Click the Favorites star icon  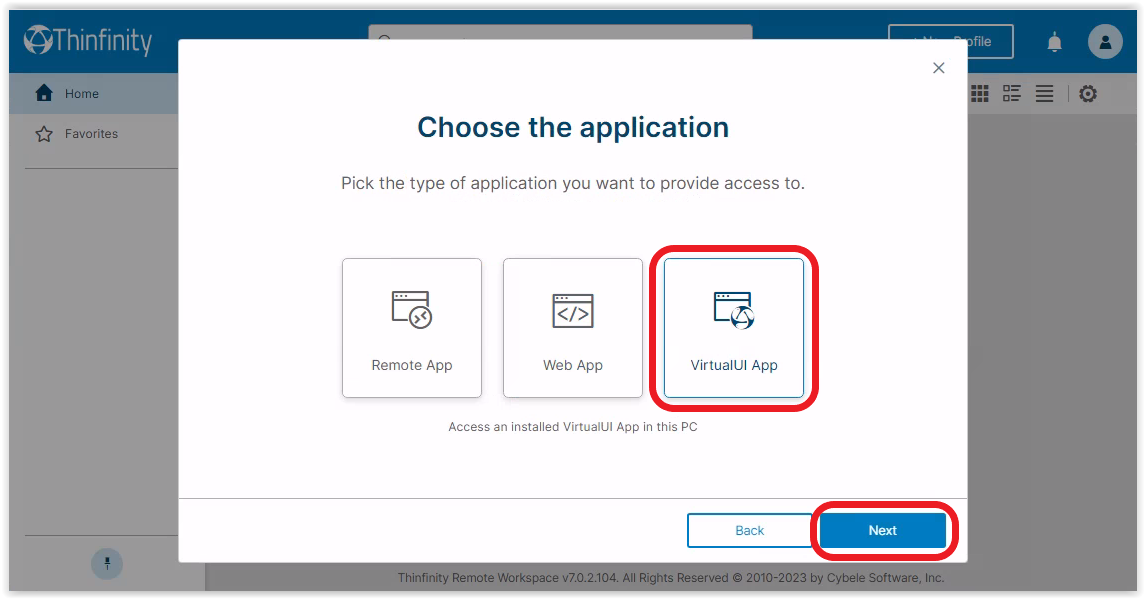pyautogui.click(x=44, y=134)
